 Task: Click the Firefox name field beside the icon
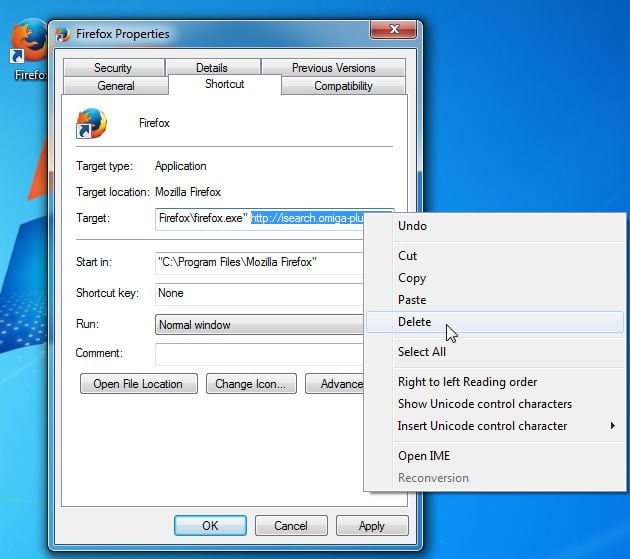pos(154,123)
